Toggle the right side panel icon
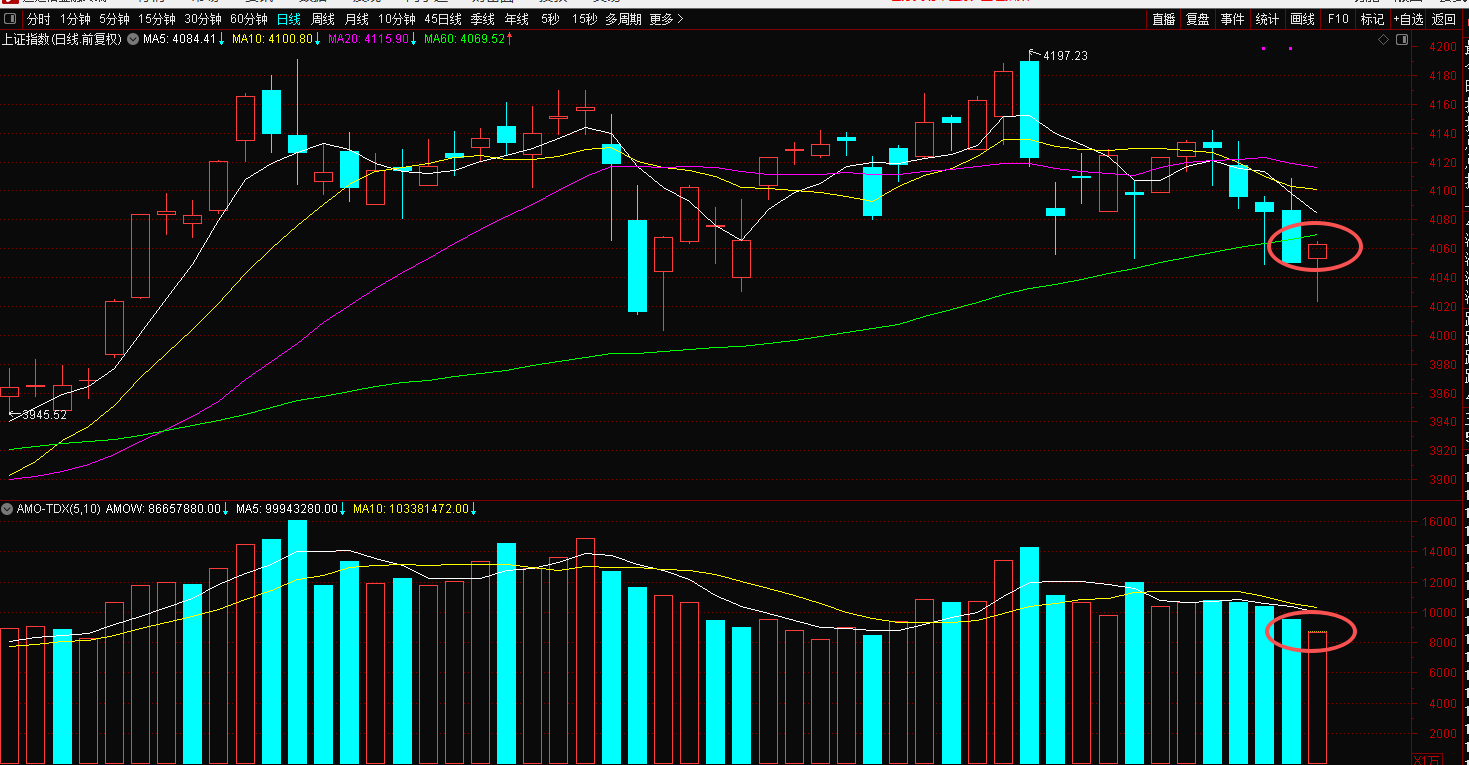 [x=1401, y=40]
